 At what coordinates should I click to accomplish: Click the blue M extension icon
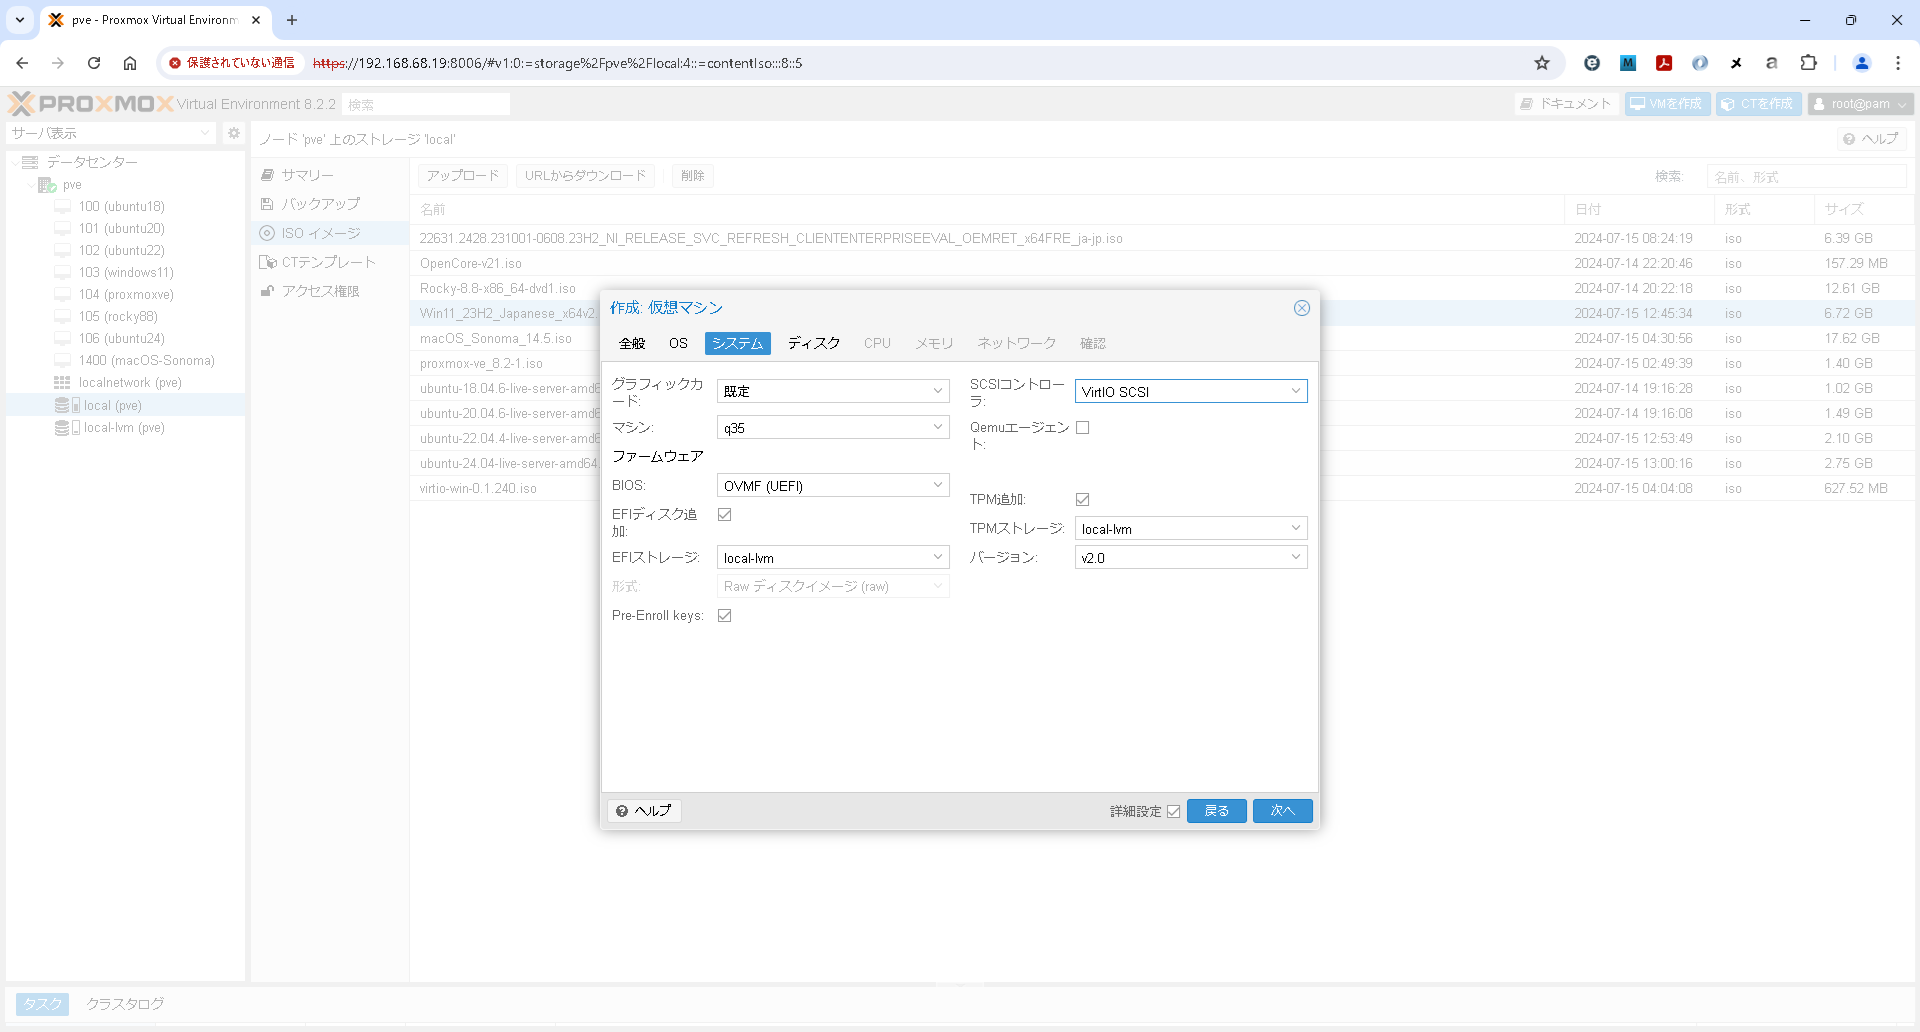tap(1628, 63)
